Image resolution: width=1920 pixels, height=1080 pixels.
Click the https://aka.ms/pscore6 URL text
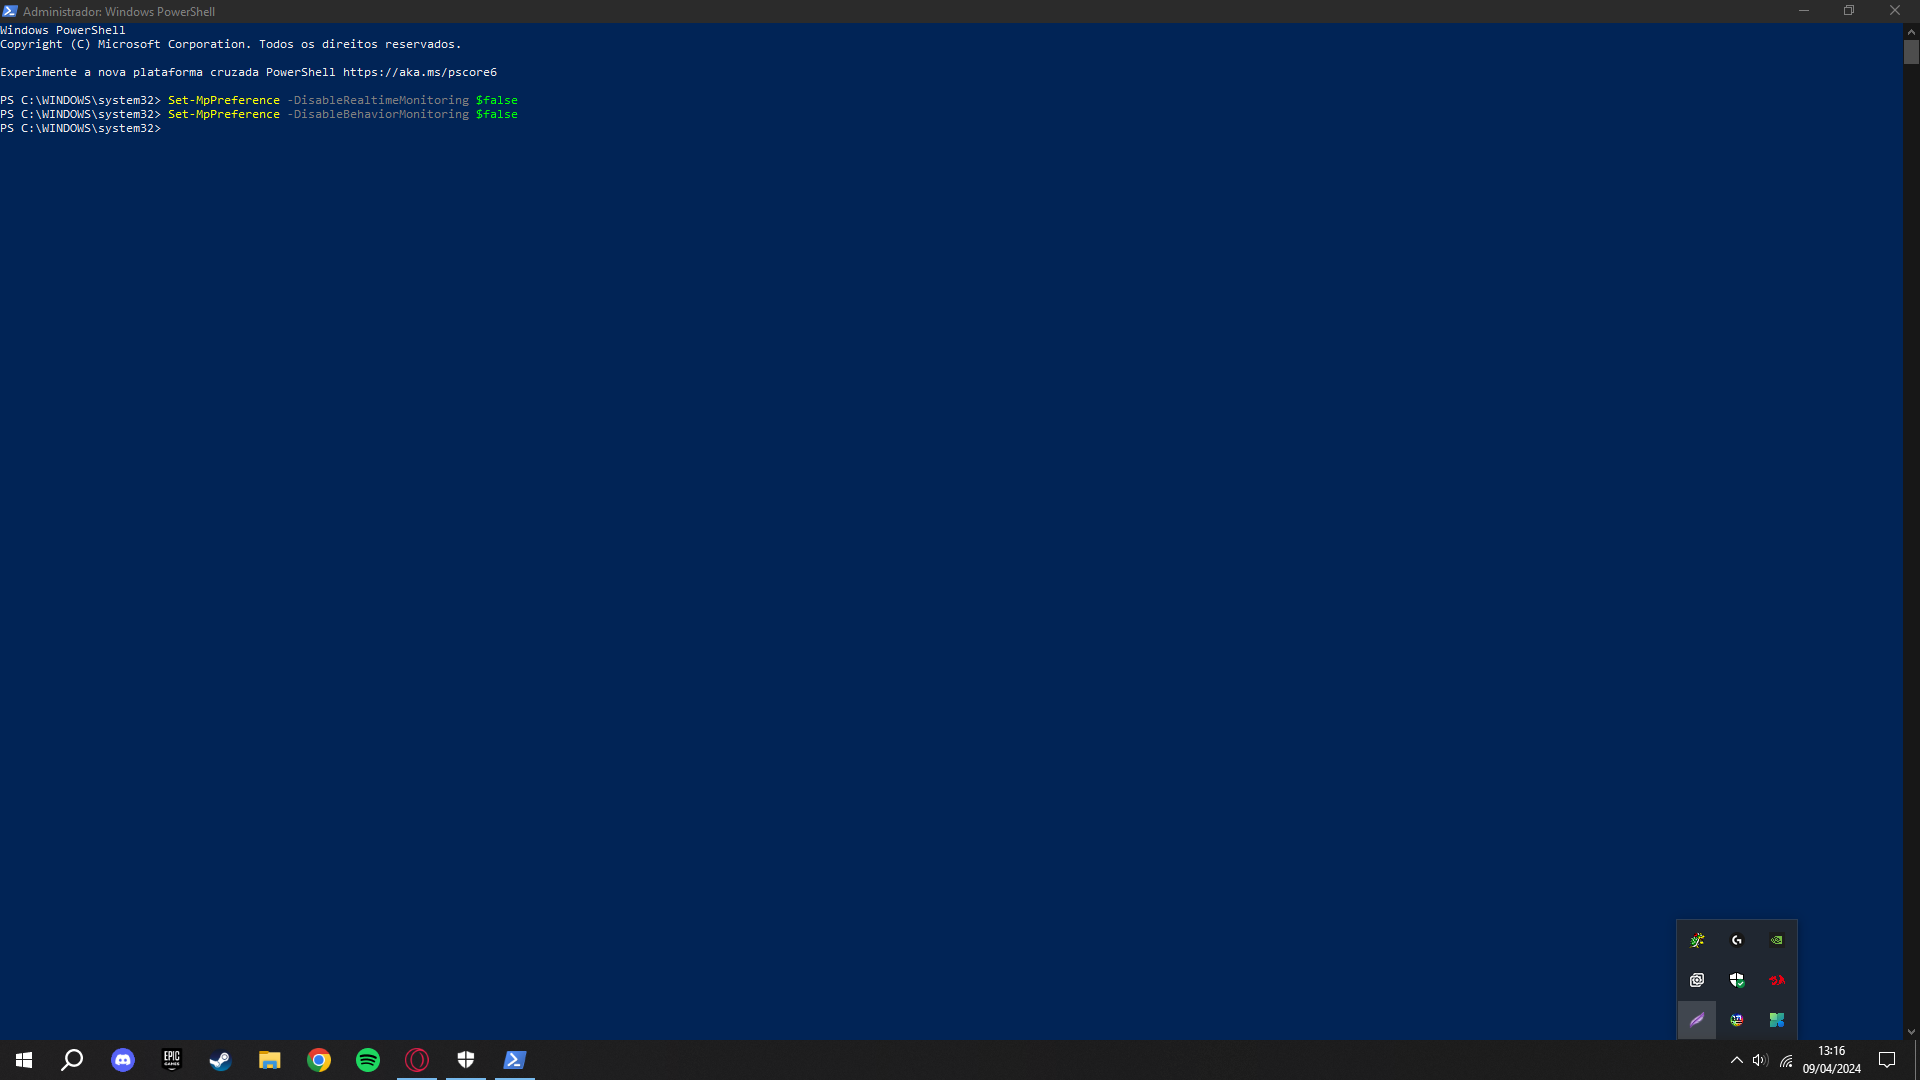[x=420, y=72]
